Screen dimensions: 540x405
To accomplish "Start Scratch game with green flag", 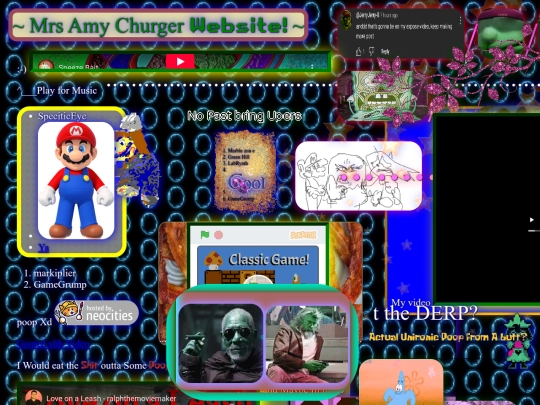I will (x=205, y=235).
